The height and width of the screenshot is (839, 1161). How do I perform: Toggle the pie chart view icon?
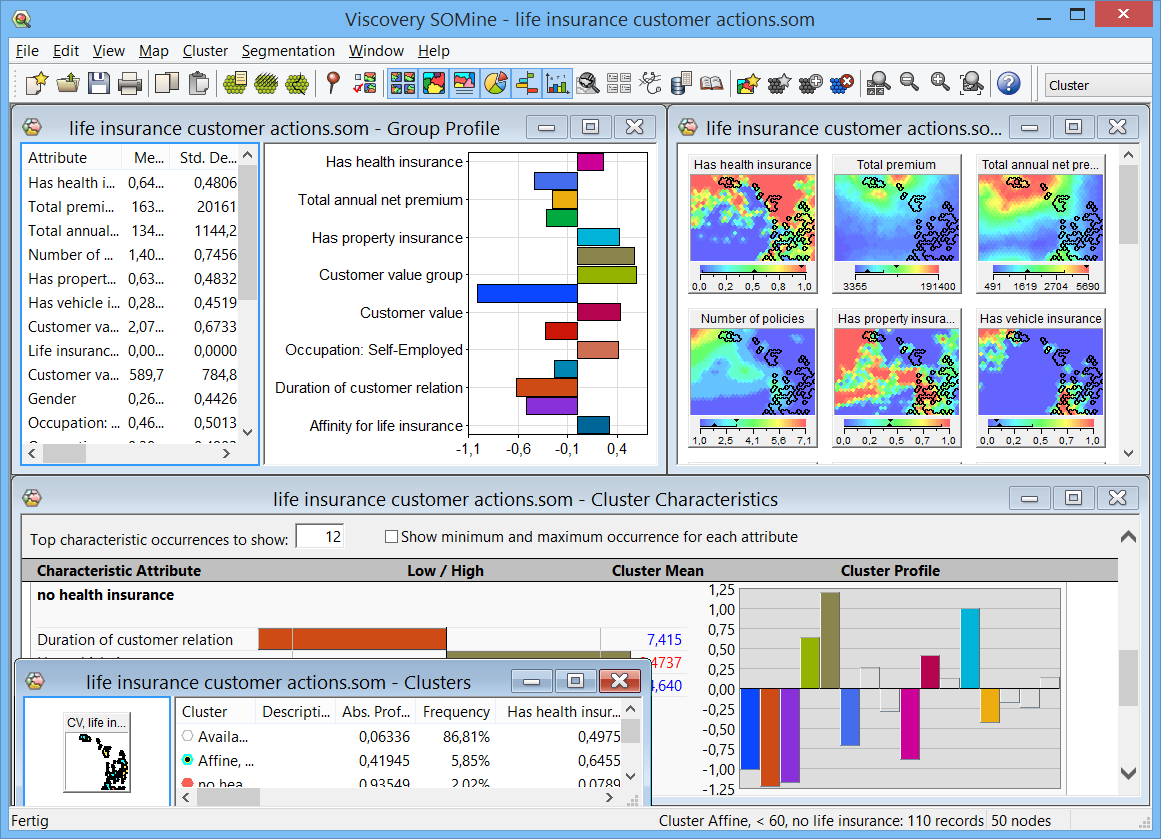(x=495, y=84)
